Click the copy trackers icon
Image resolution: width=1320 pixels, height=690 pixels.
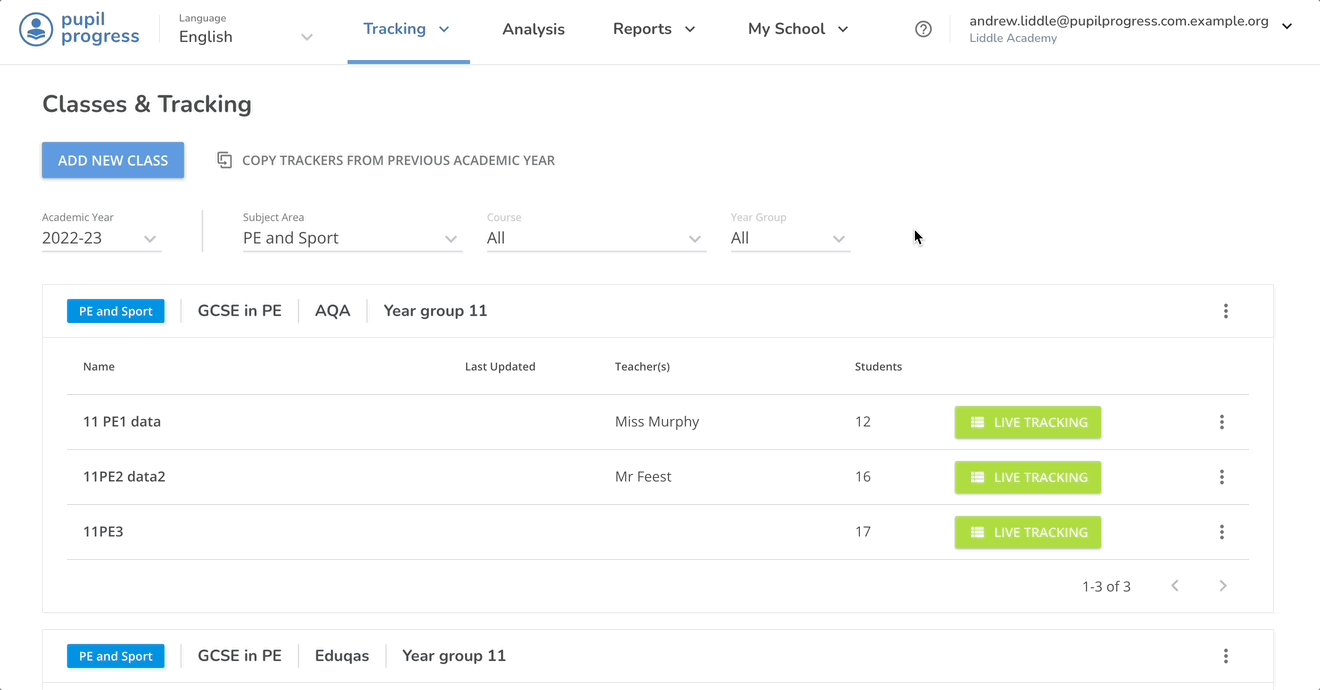225,160
